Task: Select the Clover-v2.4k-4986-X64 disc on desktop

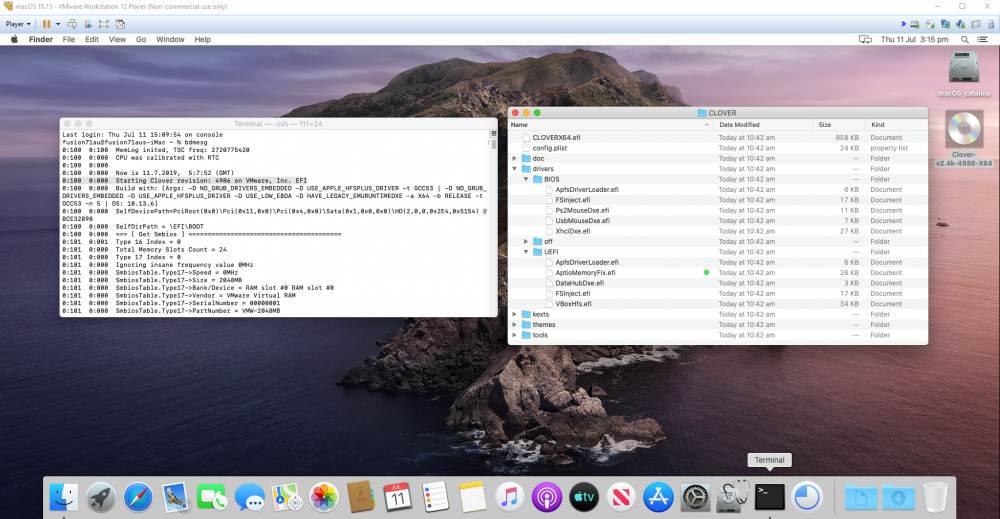Action: tap(964, 139)
